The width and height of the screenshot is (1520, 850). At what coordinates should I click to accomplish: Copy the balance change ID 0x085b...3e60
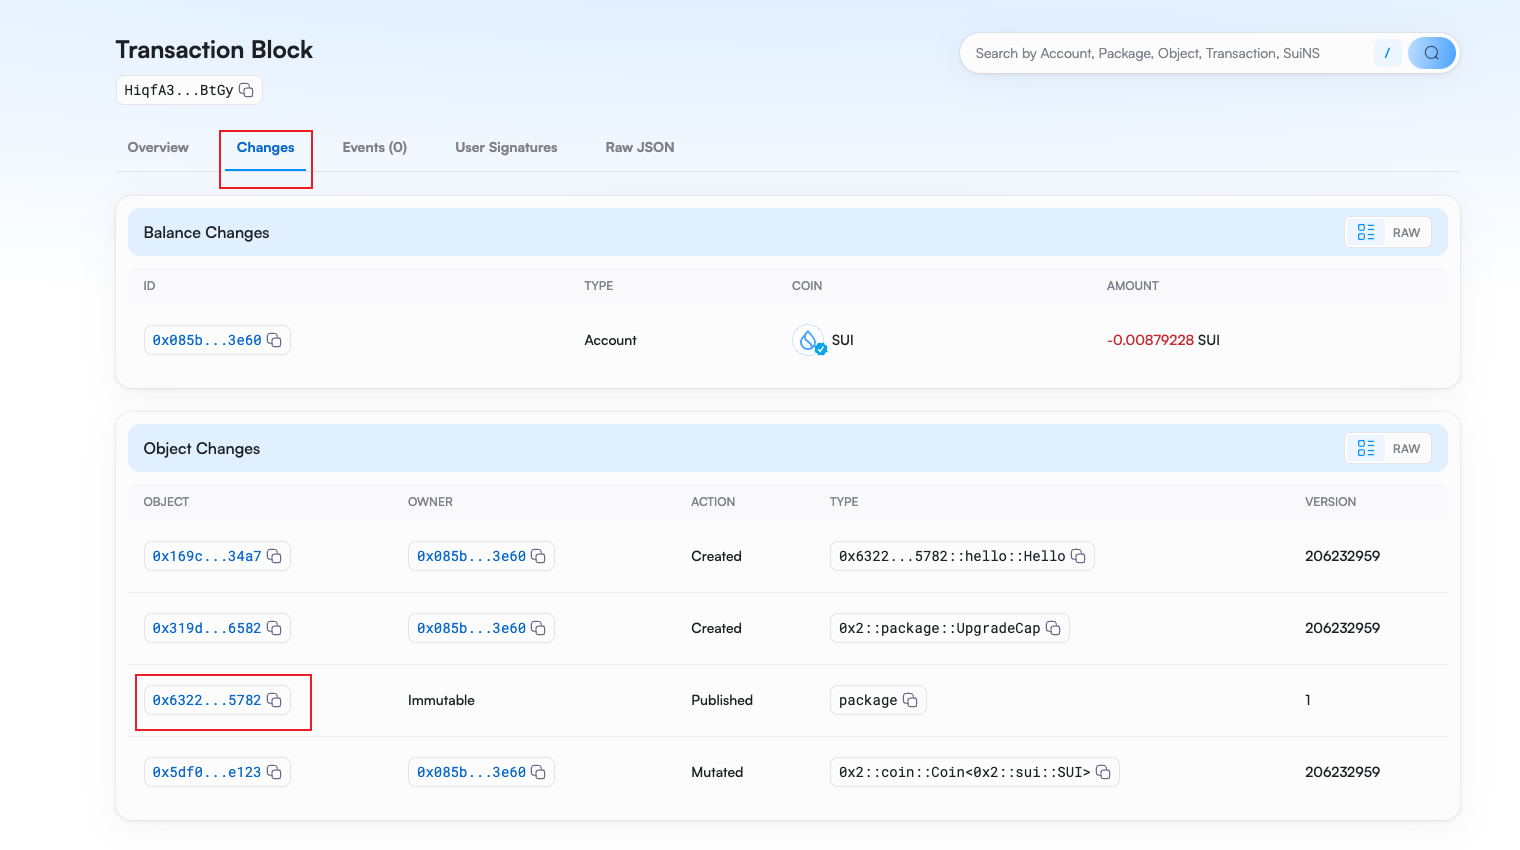coord(274,340)
